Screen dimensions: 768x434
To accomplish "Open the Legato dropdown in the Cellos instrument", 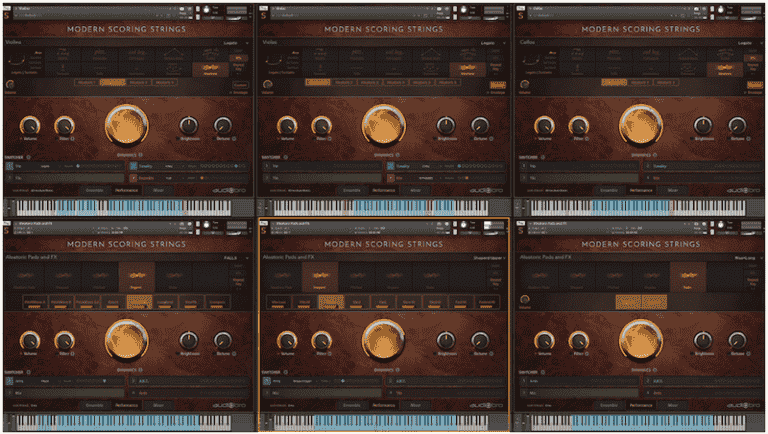I will 750,43.
